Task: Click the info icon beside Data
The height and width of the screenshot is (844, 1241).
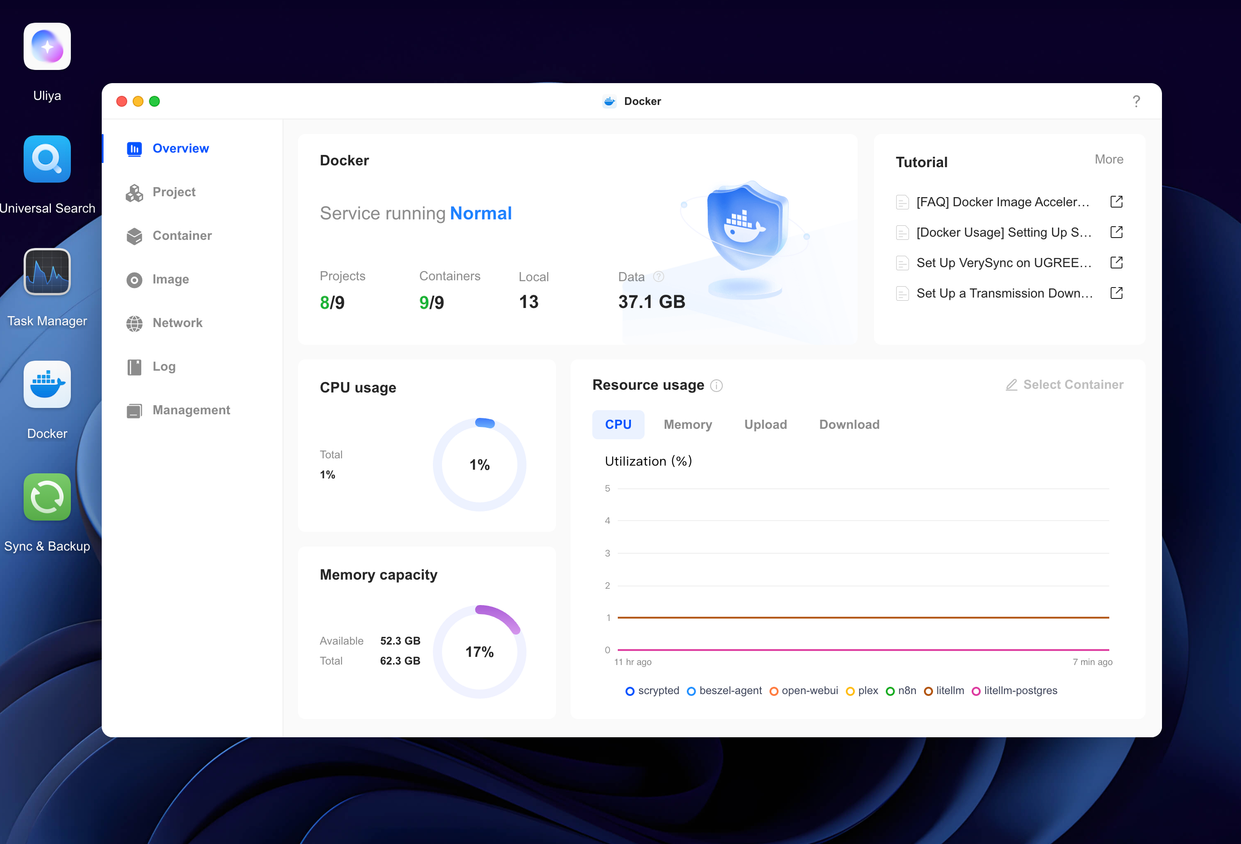Action: coord(658,277)
